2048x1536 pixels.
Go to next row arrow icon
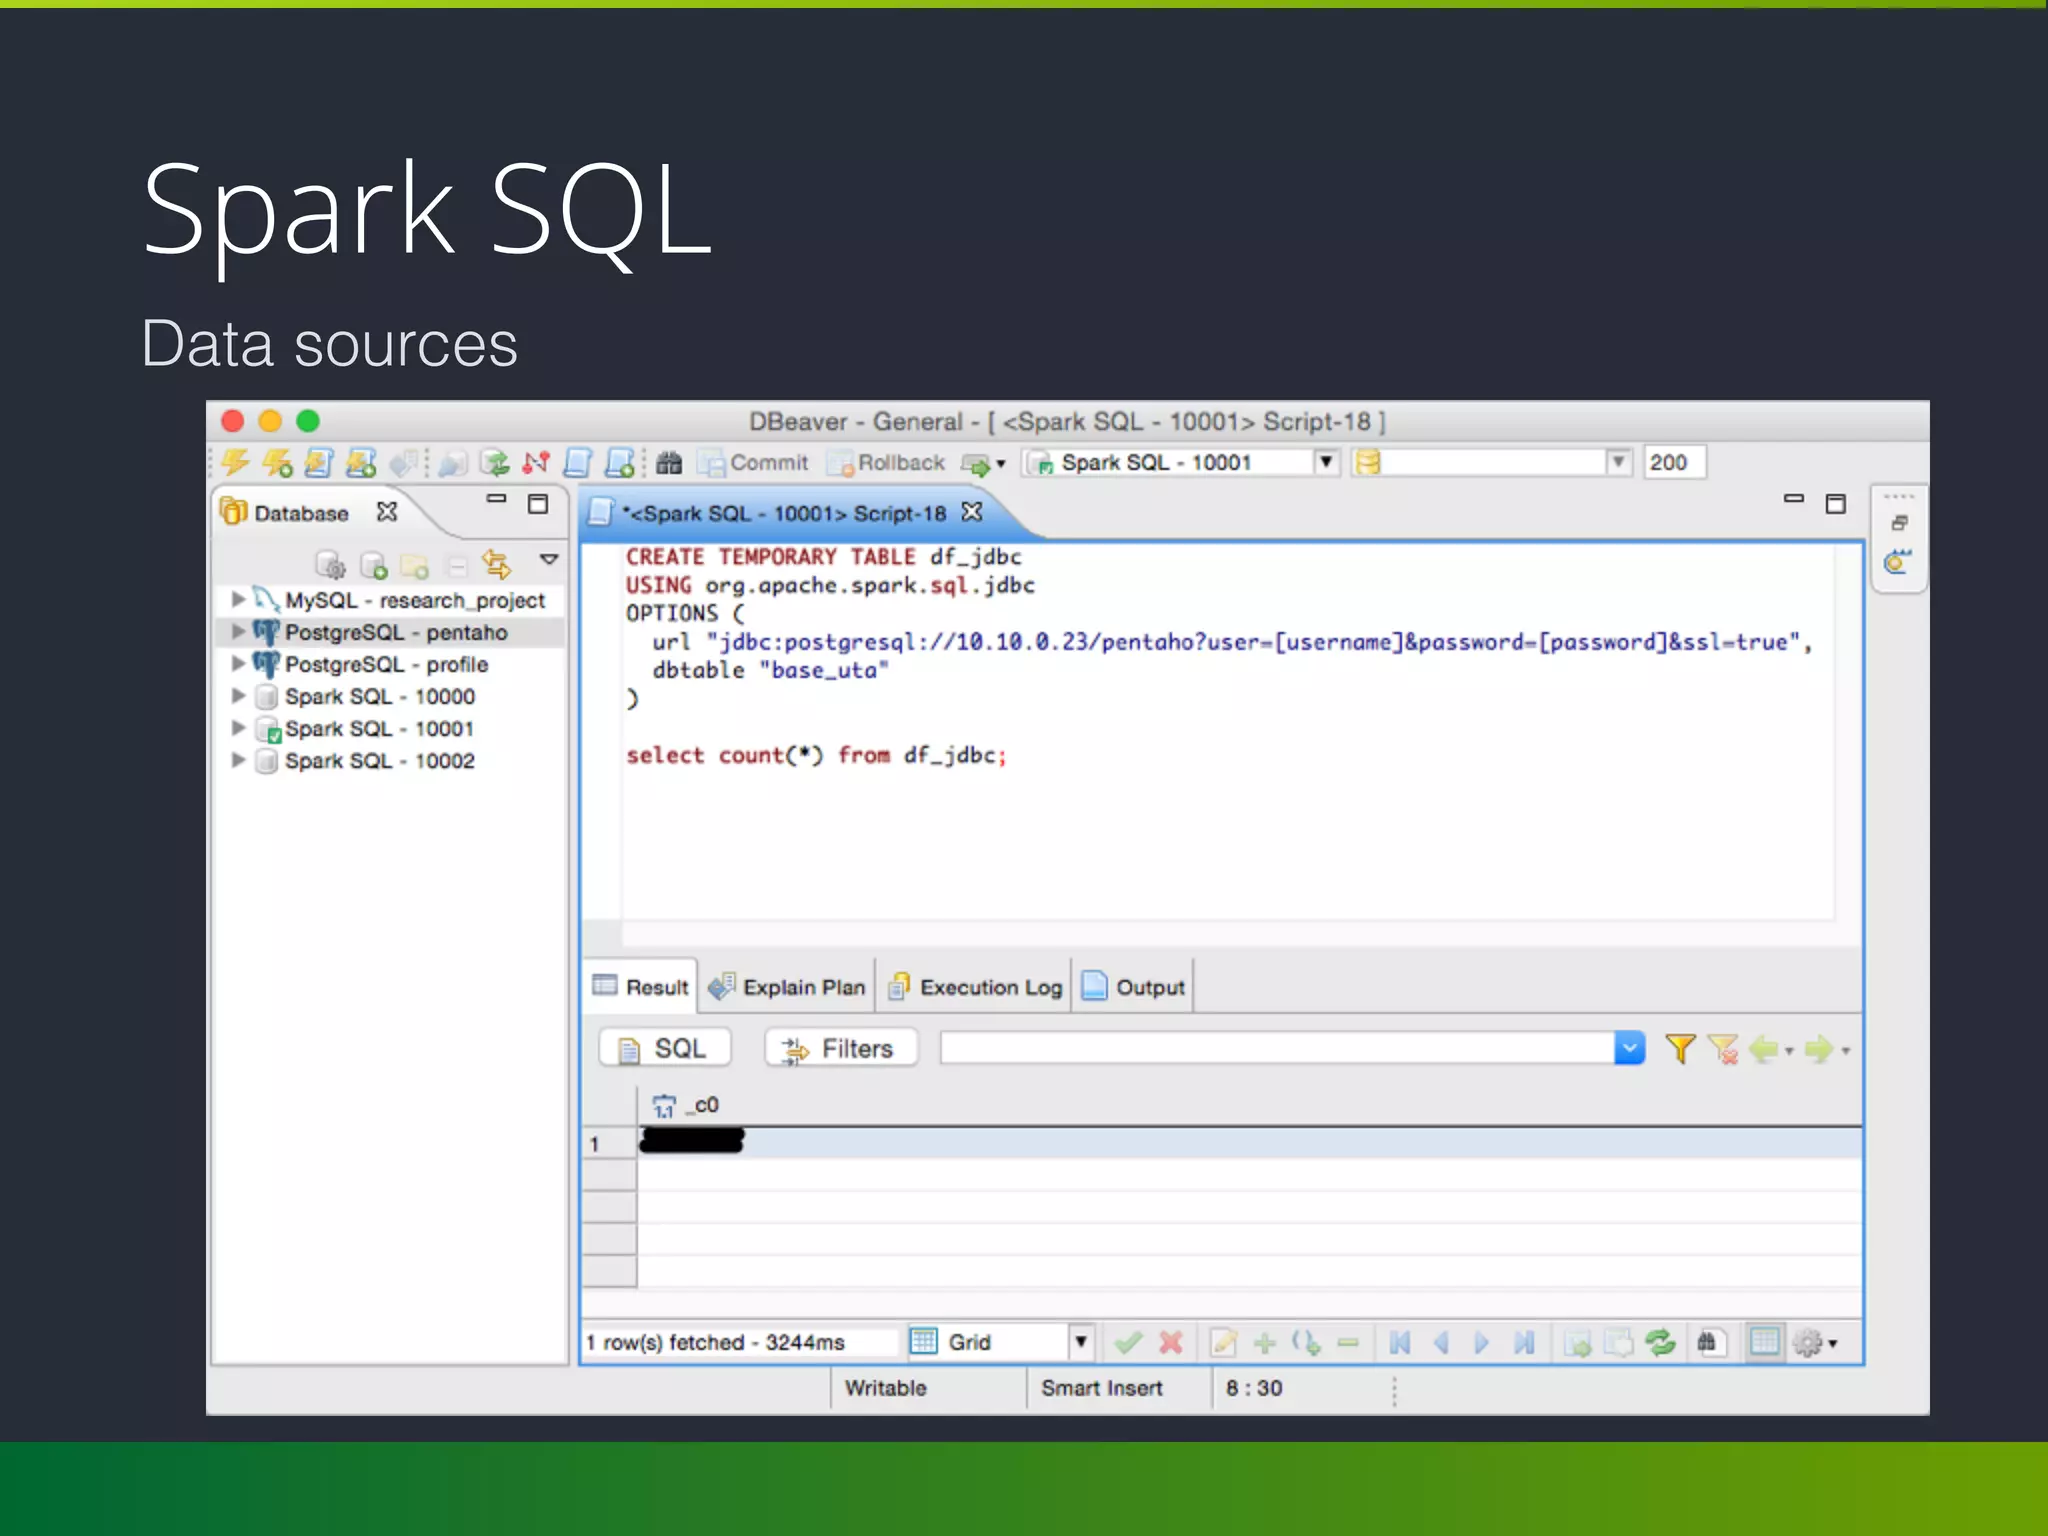pyautogui.click(x=1482, y=1342)
